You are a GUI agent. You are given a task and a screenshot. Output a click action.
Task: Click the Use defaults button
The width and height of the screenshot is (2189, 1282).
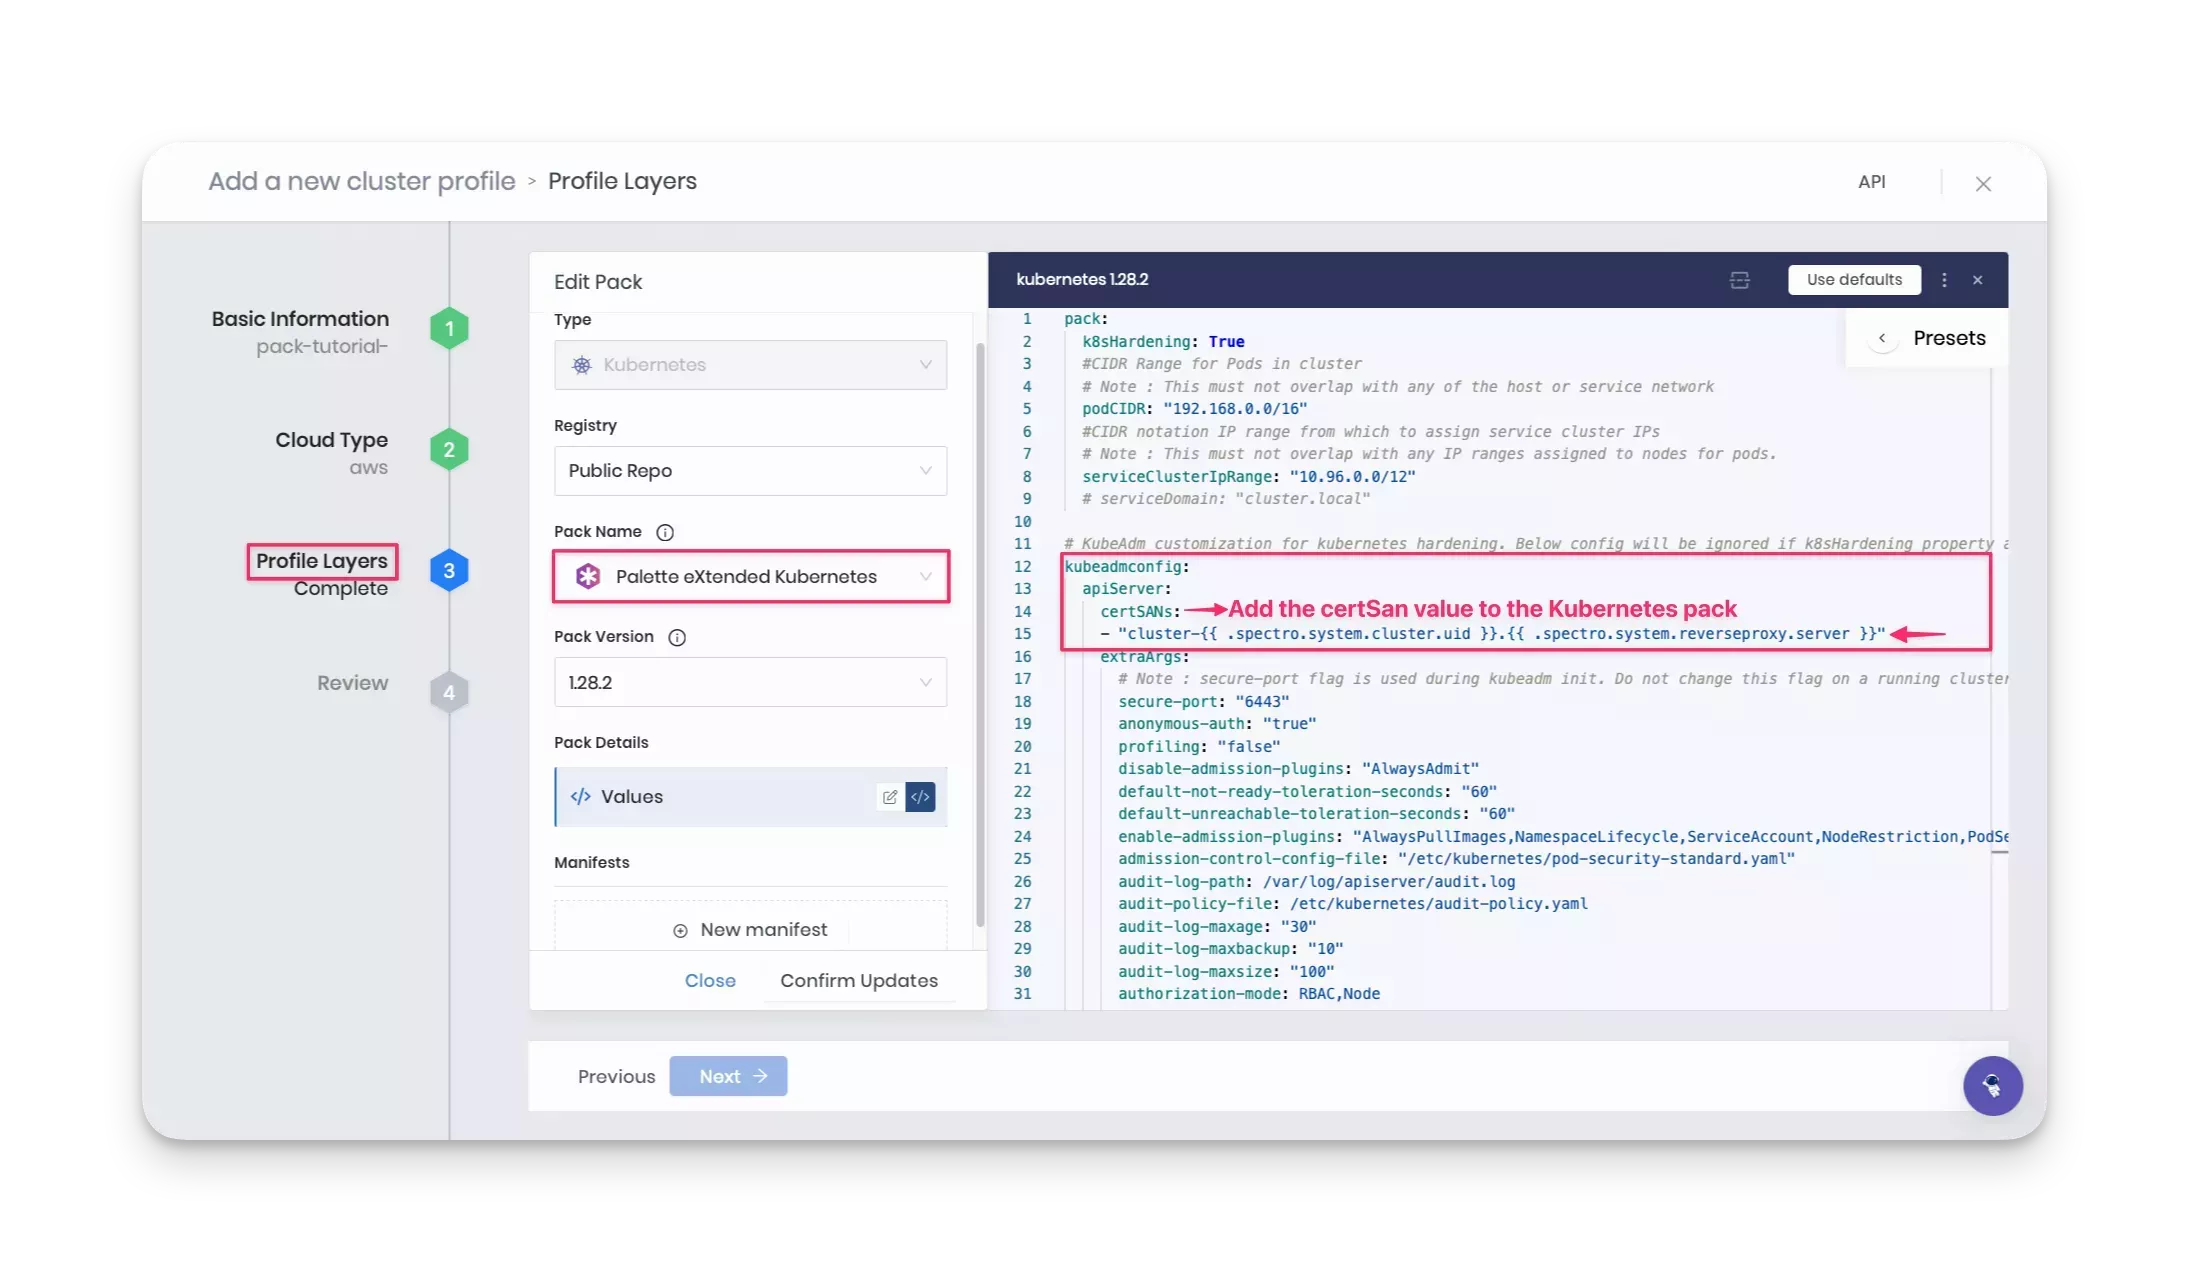click(1854, 280)
